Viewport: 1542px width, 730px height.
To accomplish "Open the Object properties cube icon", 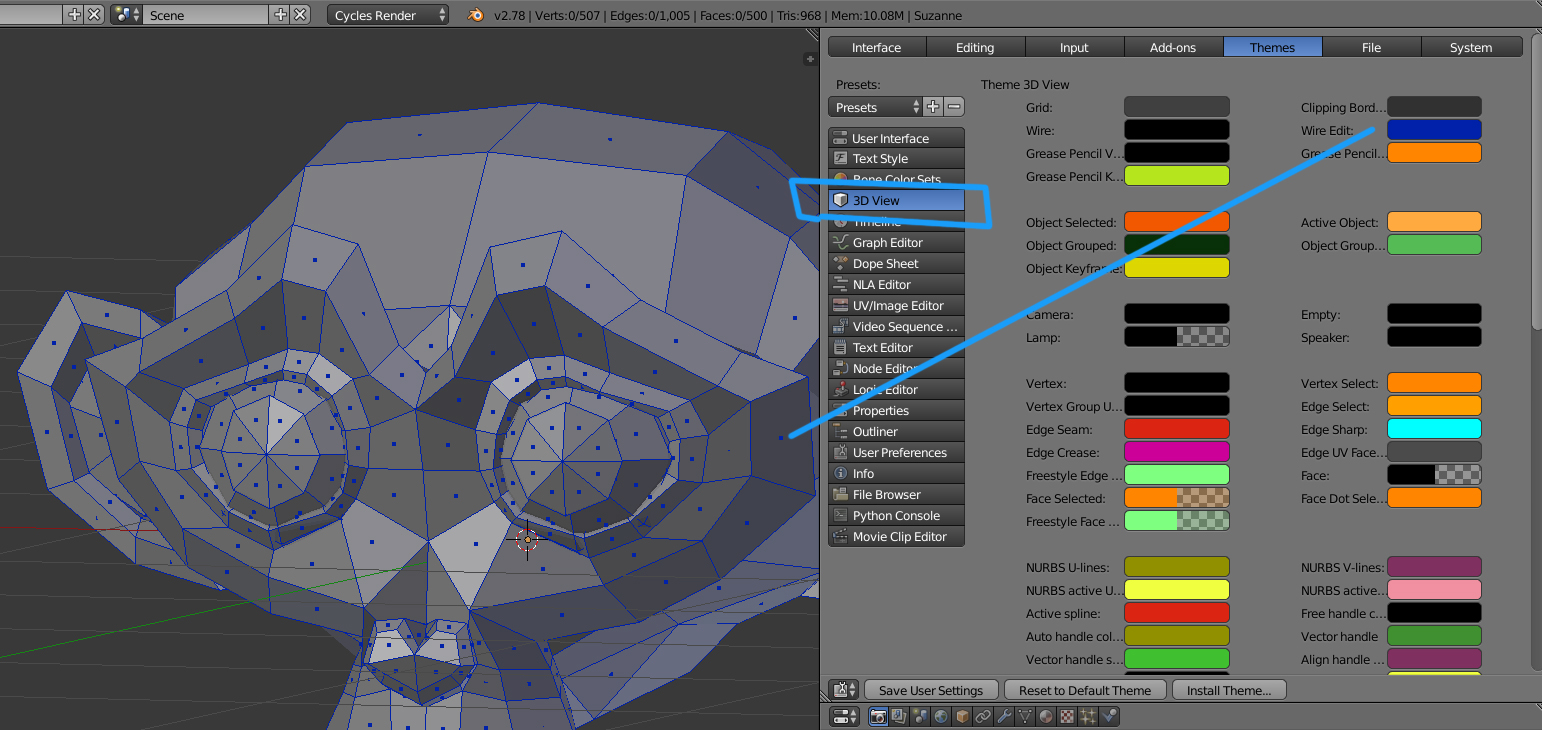I will pos(962,716).
